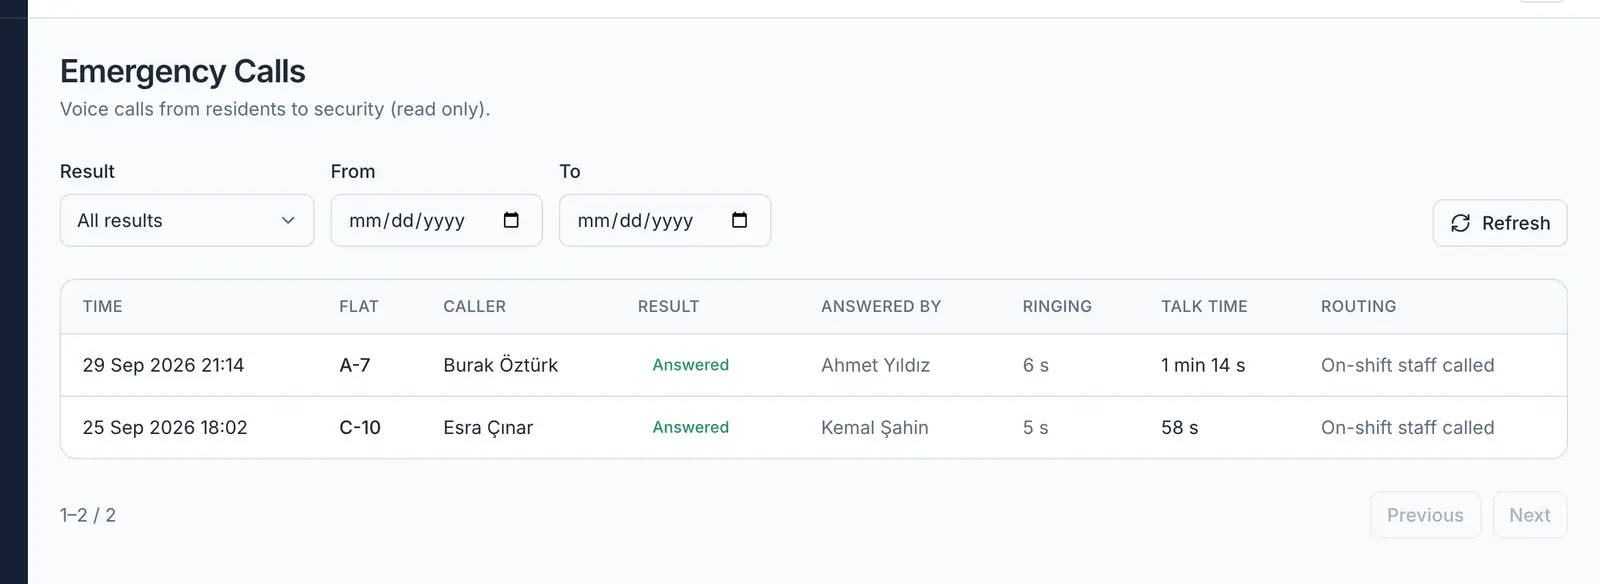Select the RESULT column header
The image size is (1600, 584).
668,306
